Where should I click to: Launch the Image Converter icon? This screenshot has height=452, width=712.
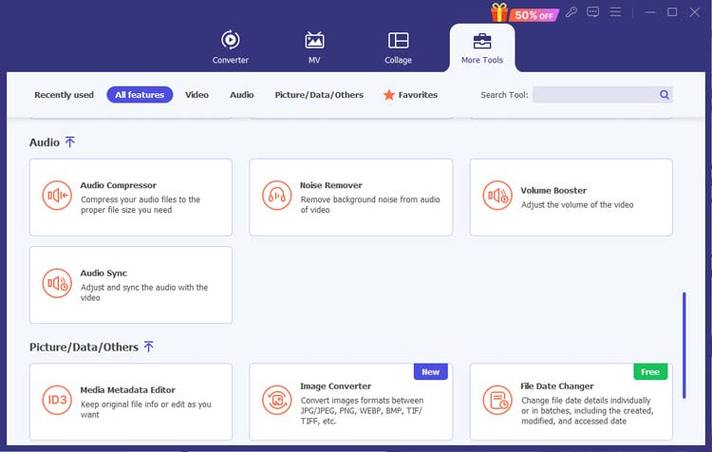click(277, 400)
